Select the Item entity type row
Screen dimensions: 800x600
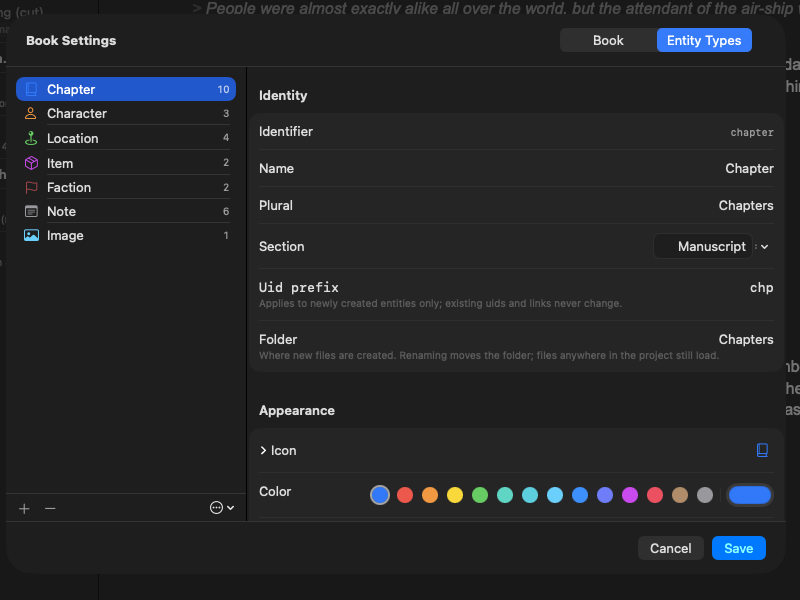click(x=126, y=163)
